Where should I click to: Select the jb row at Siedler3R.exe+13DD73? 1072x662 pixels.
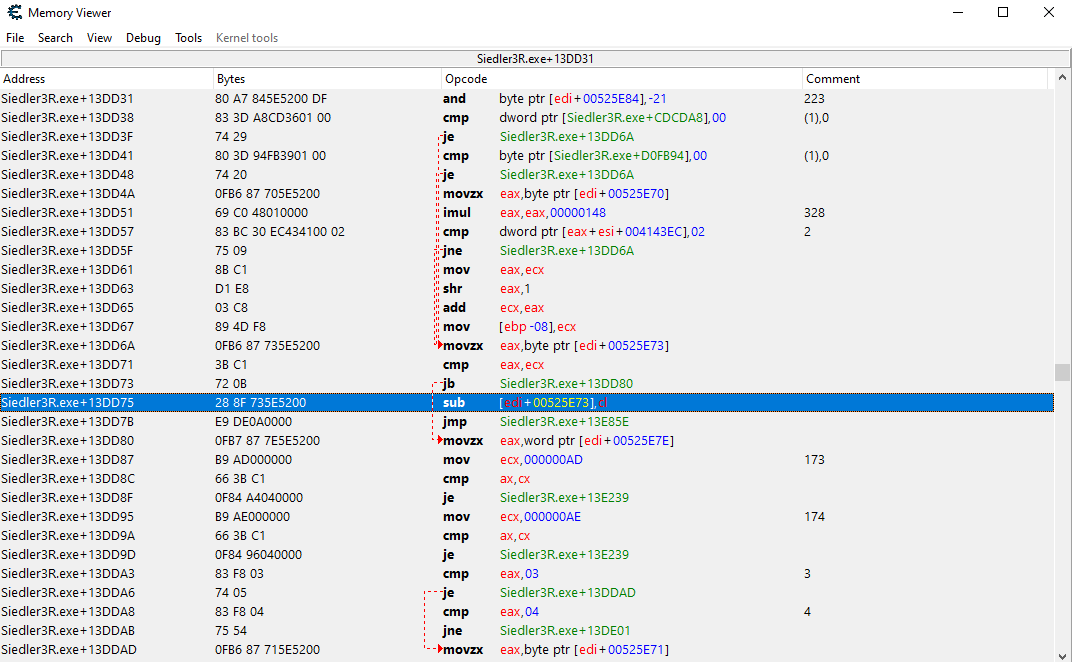coord(526,384)
